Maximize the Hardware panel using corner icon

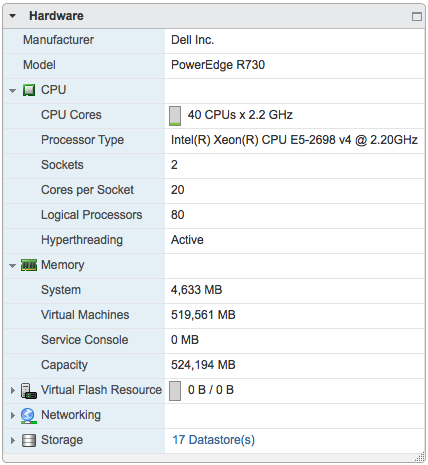coord(417,16)
